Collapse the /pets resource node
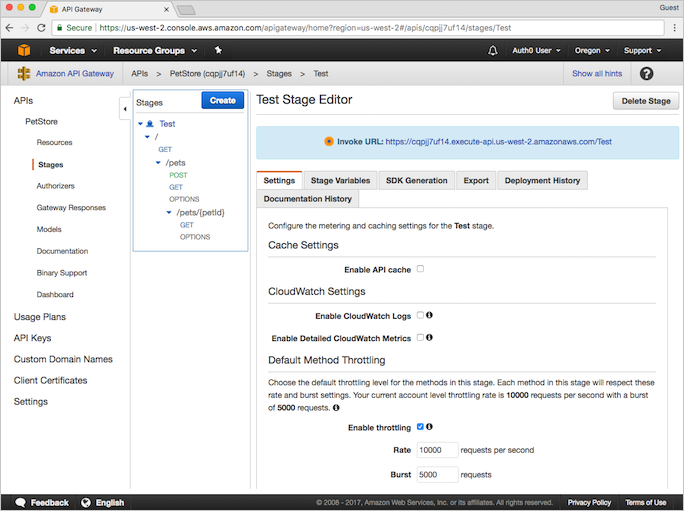684x511 pixels. [158, 163]
